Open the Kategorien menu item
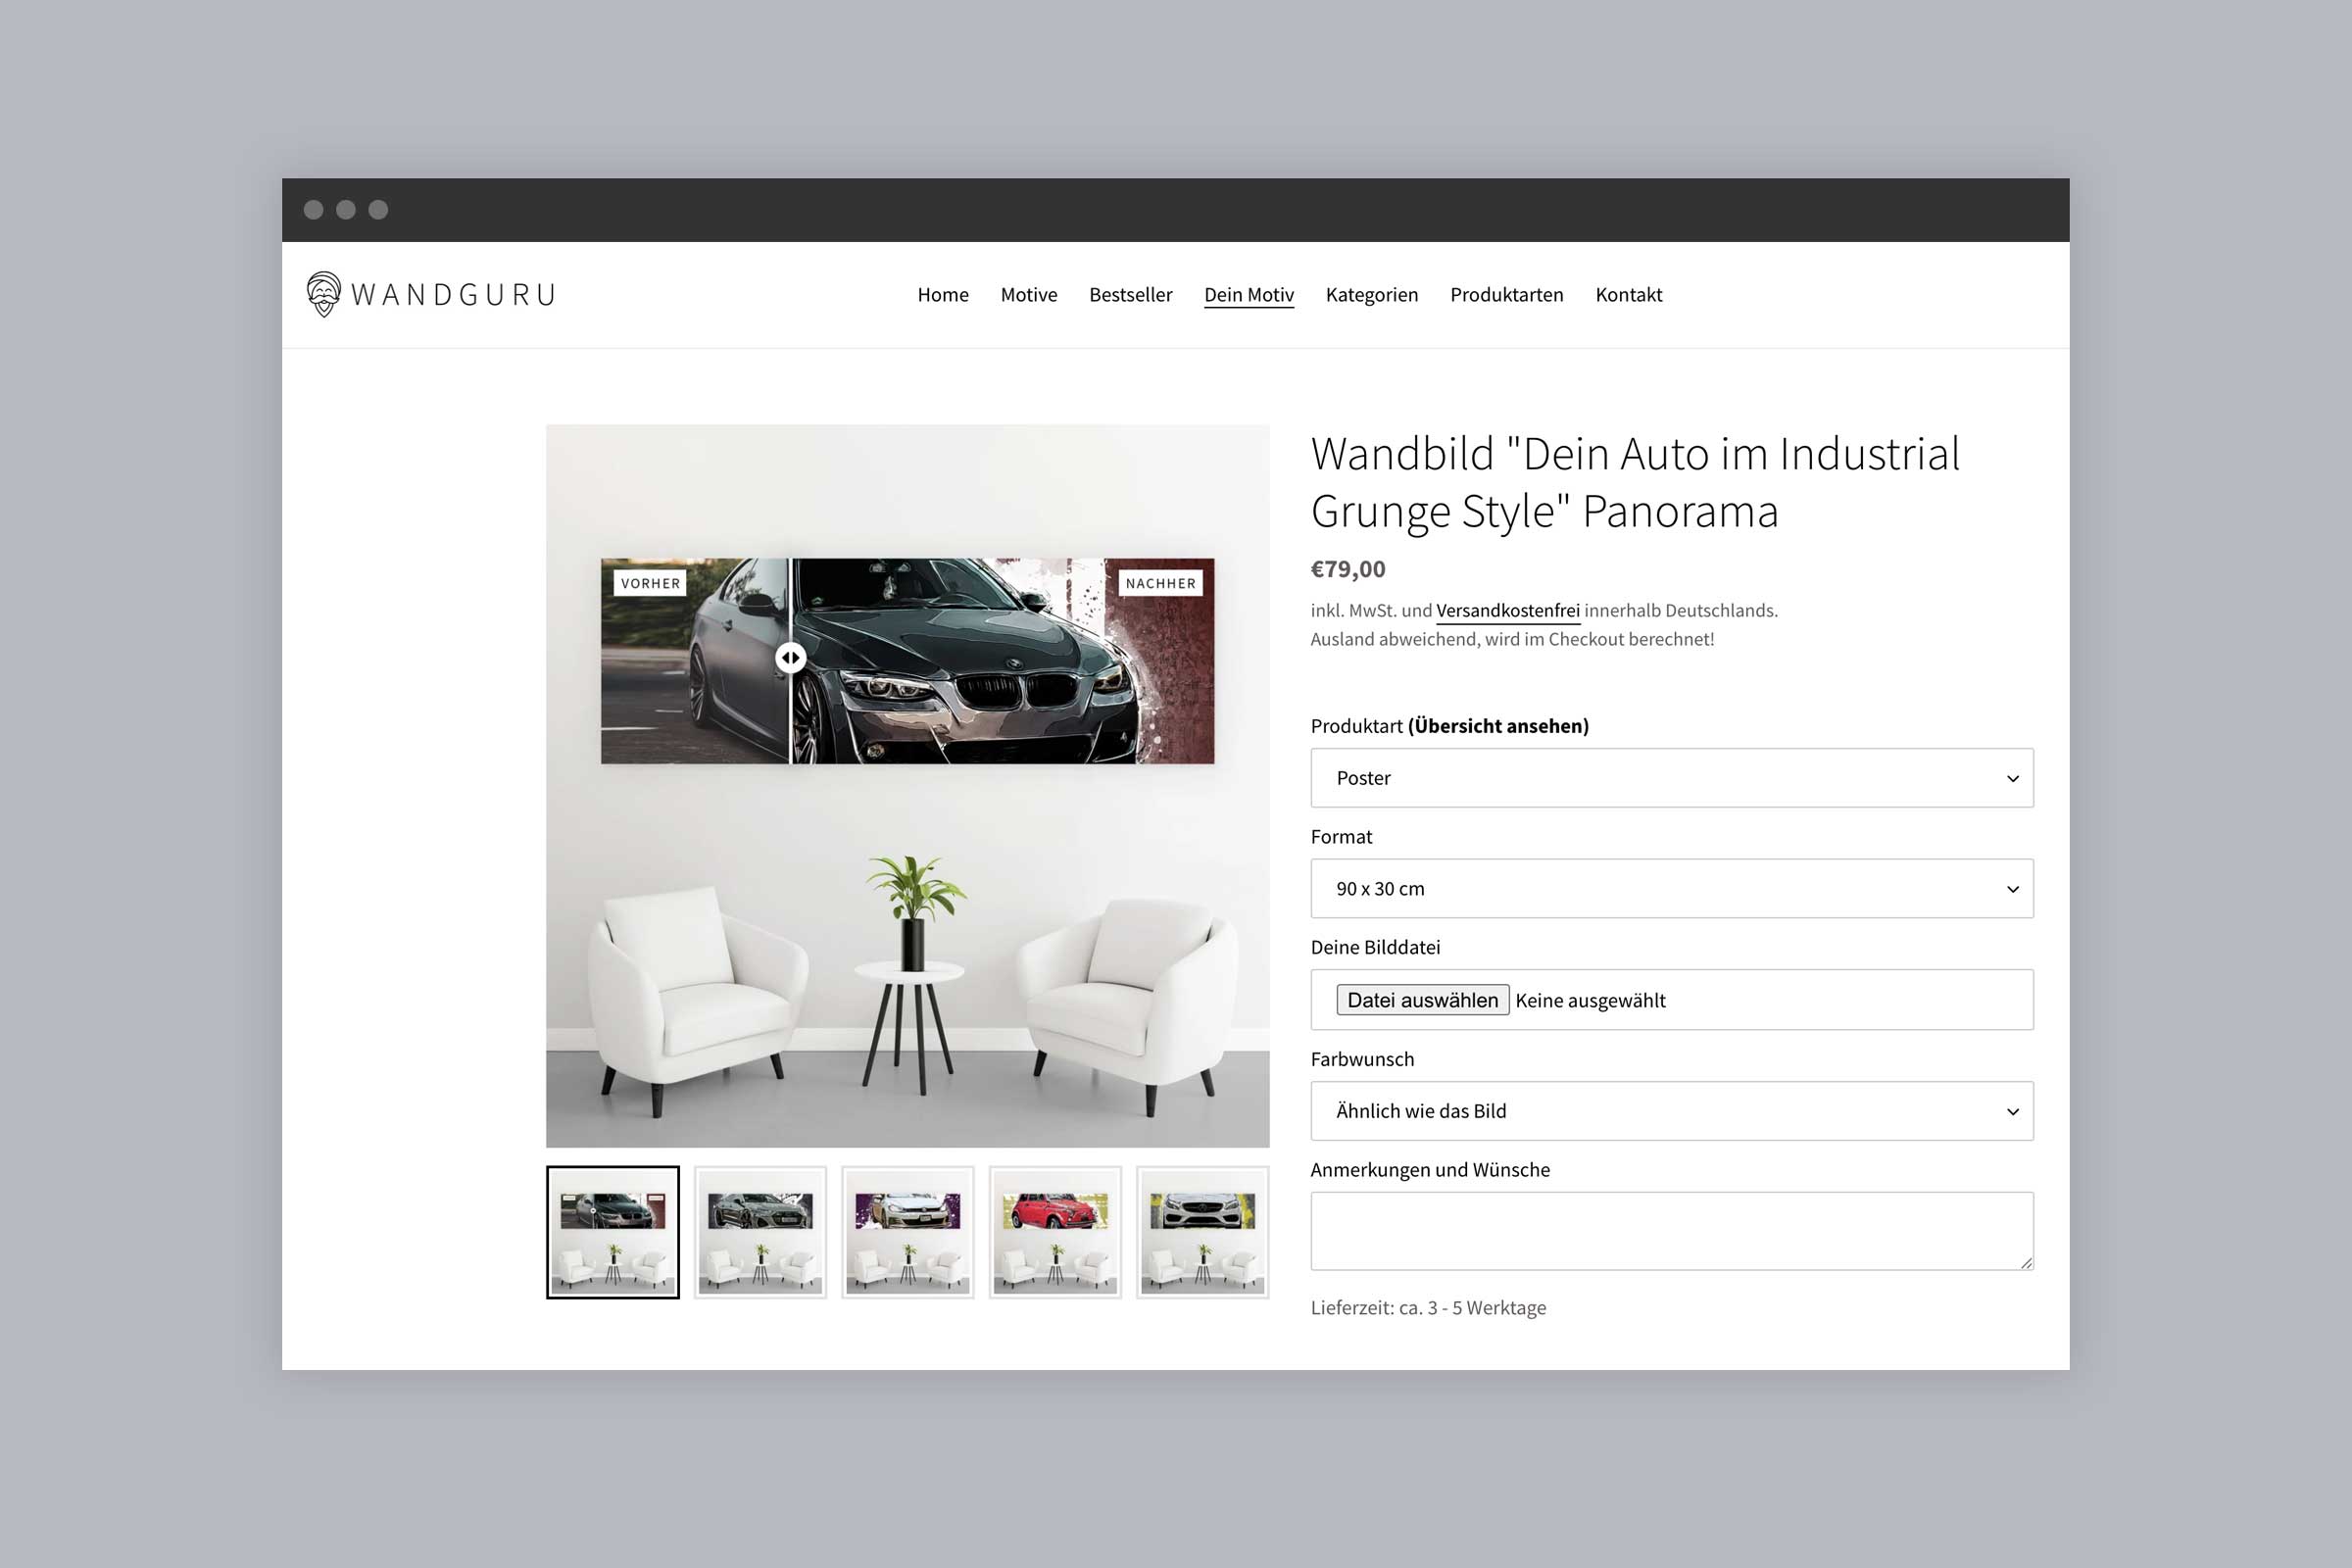This screenshot has width=2352, height=1568. (1371, 295)
